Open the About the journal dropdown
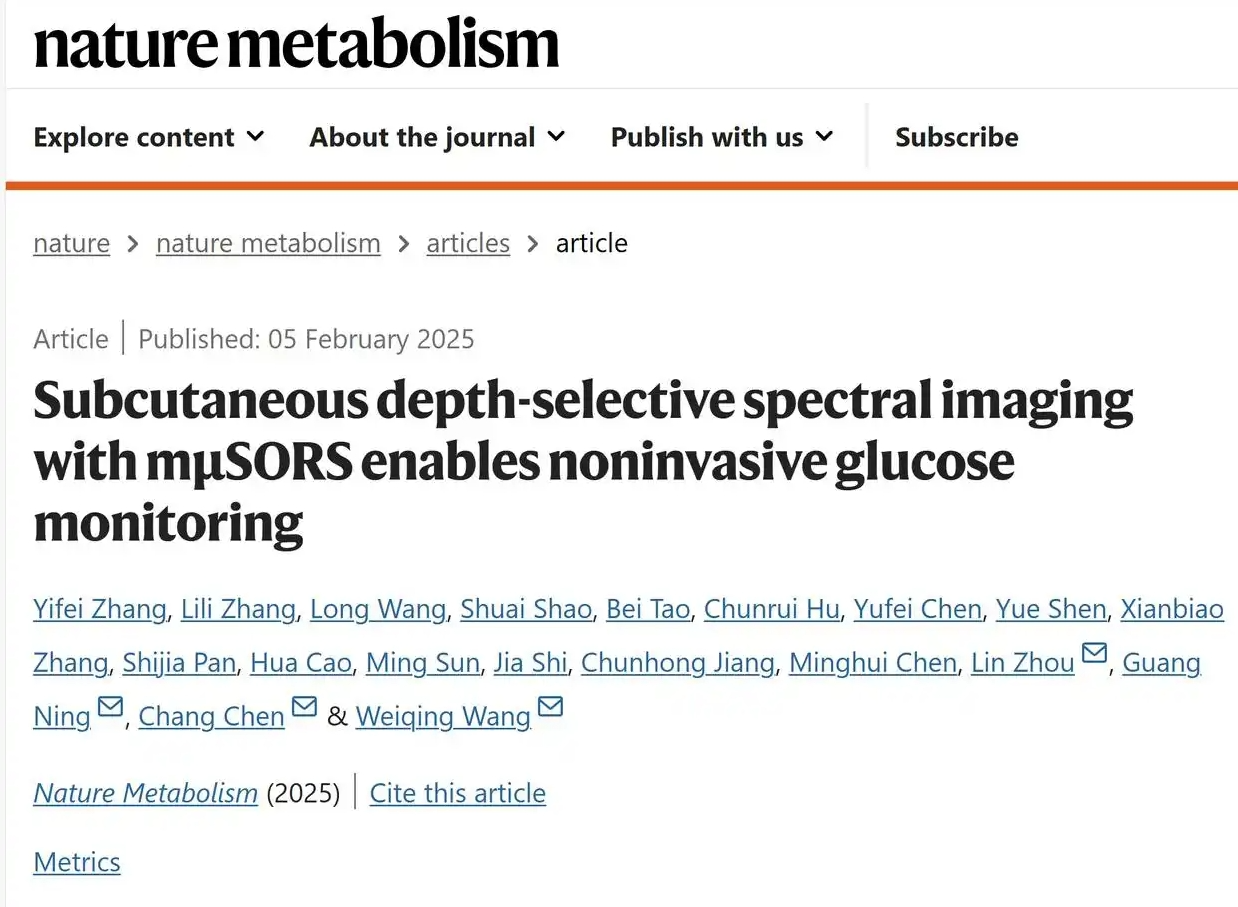1238x907 pixels. [437, 137]
